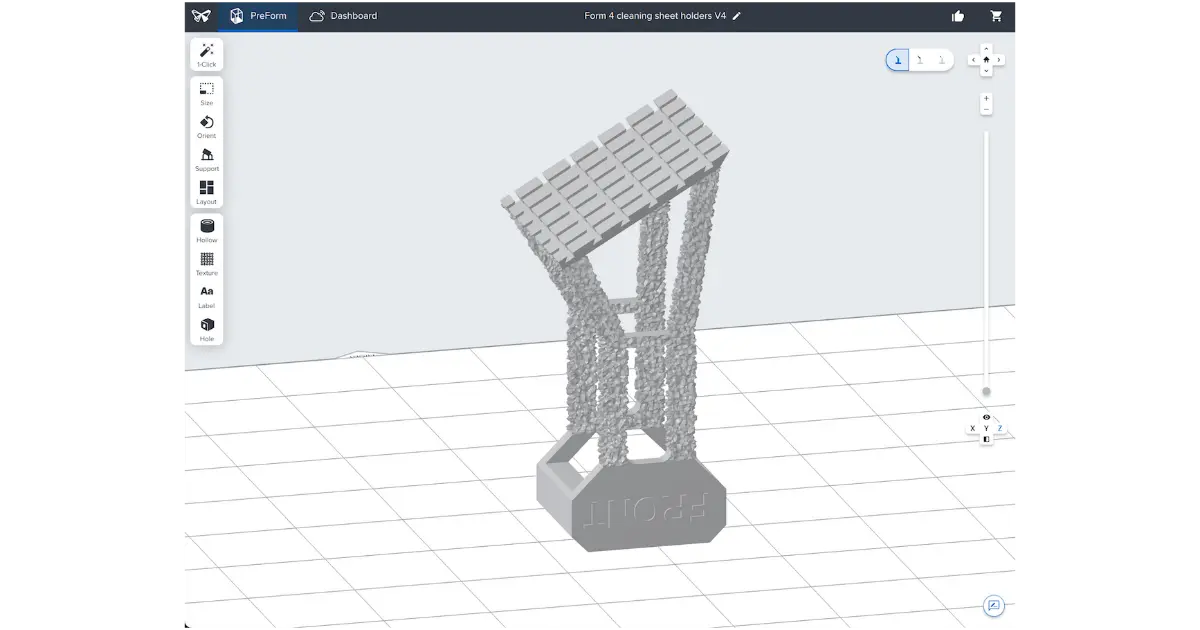Click the model's slotted top plate
Viewport: 1200px width, 630px height.
point(614,176)
